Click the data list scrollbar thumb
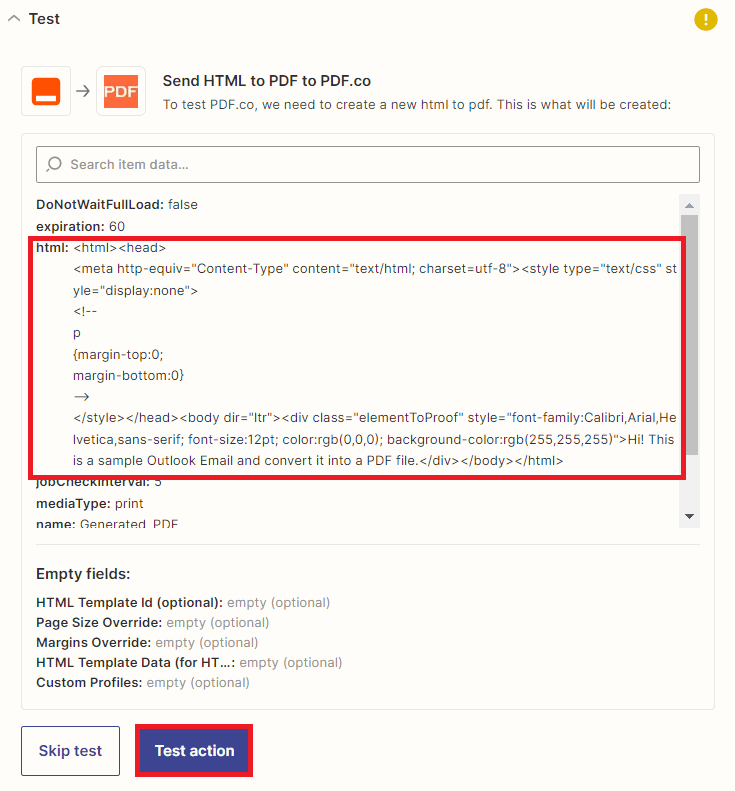735x791 pixels. 689,330
